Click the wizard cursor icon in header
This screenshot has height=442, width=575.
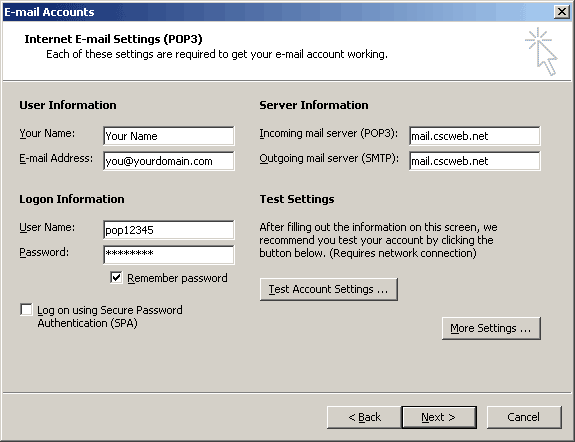pos(541,51)
